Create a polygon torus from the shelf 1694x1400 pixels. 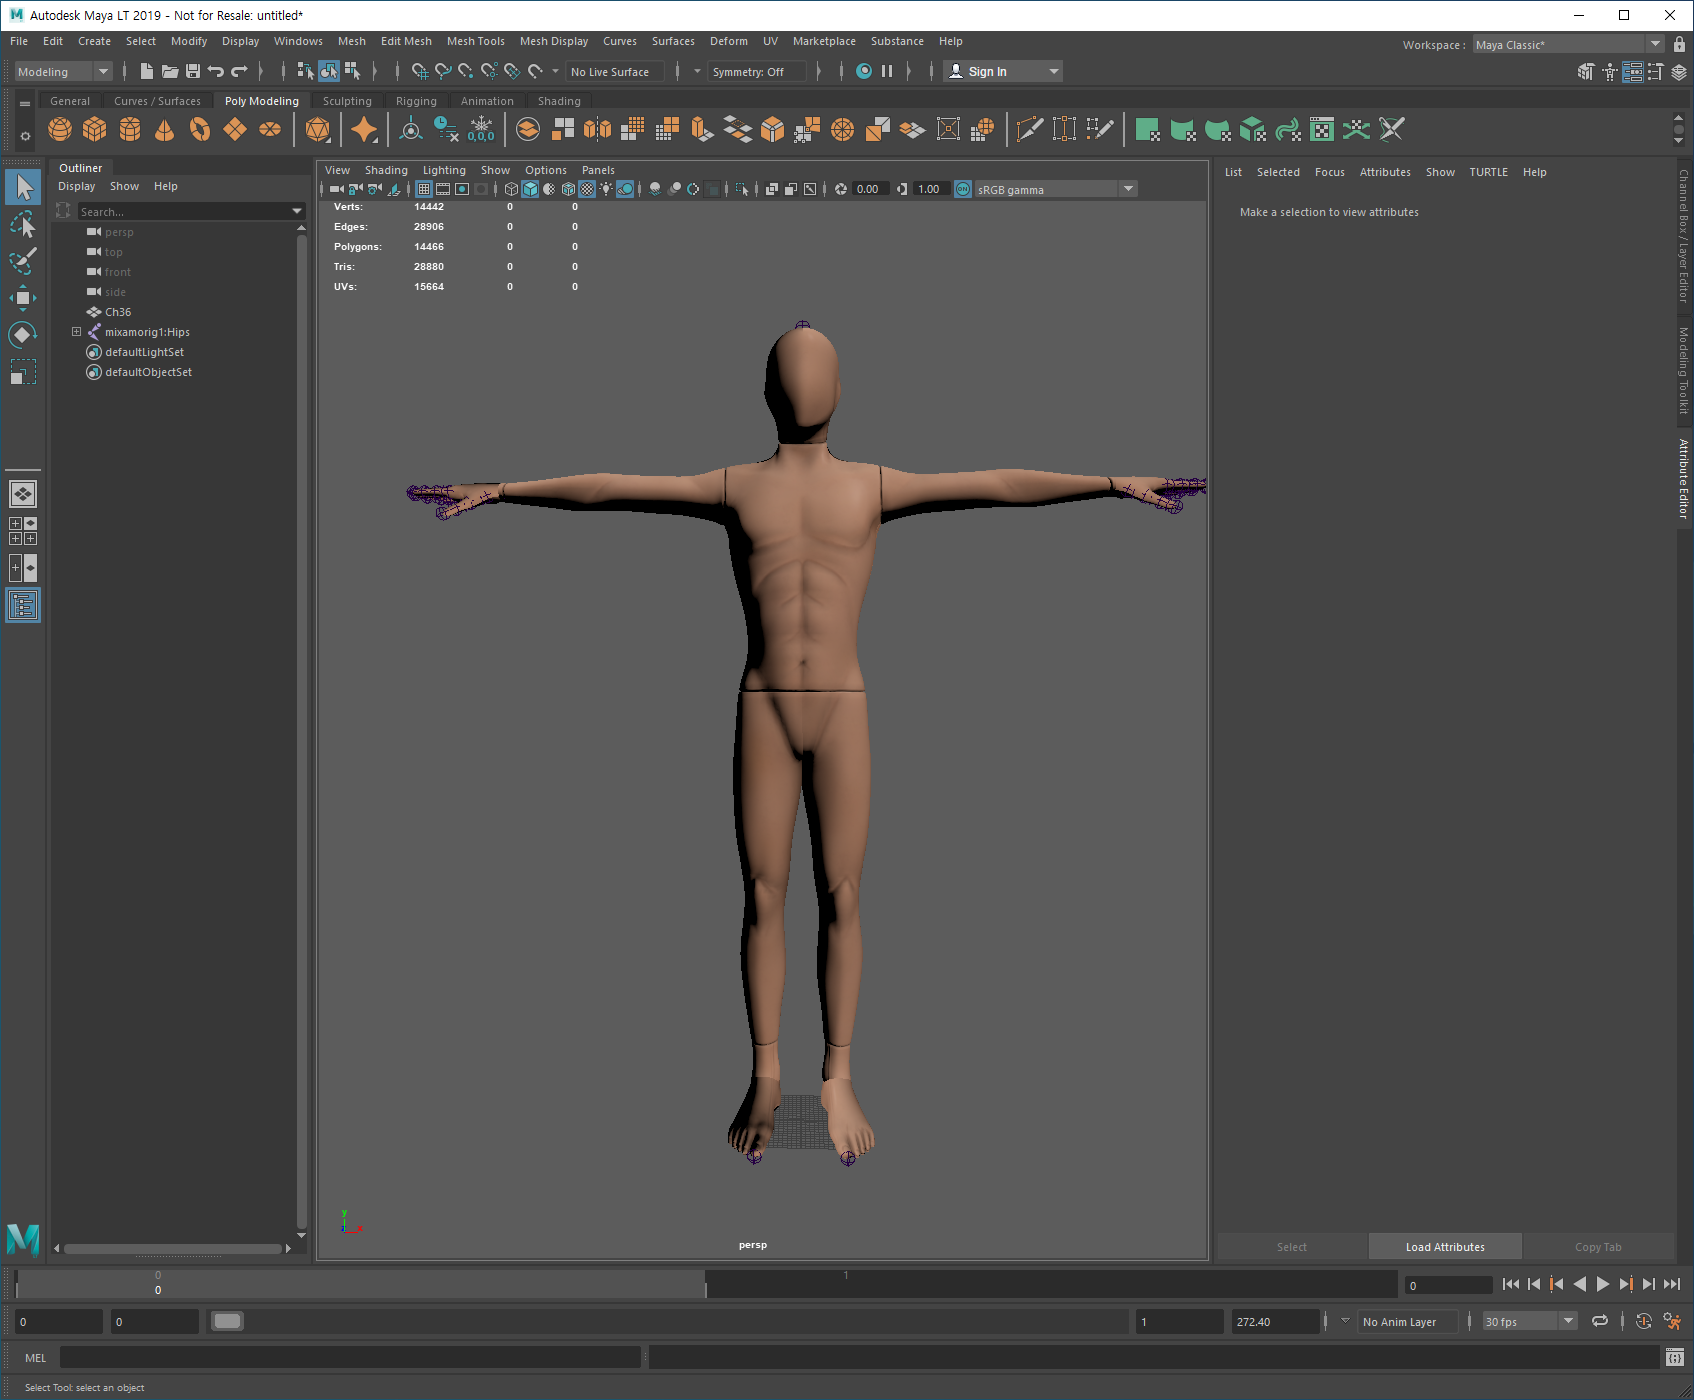click(x=200, y=129)
